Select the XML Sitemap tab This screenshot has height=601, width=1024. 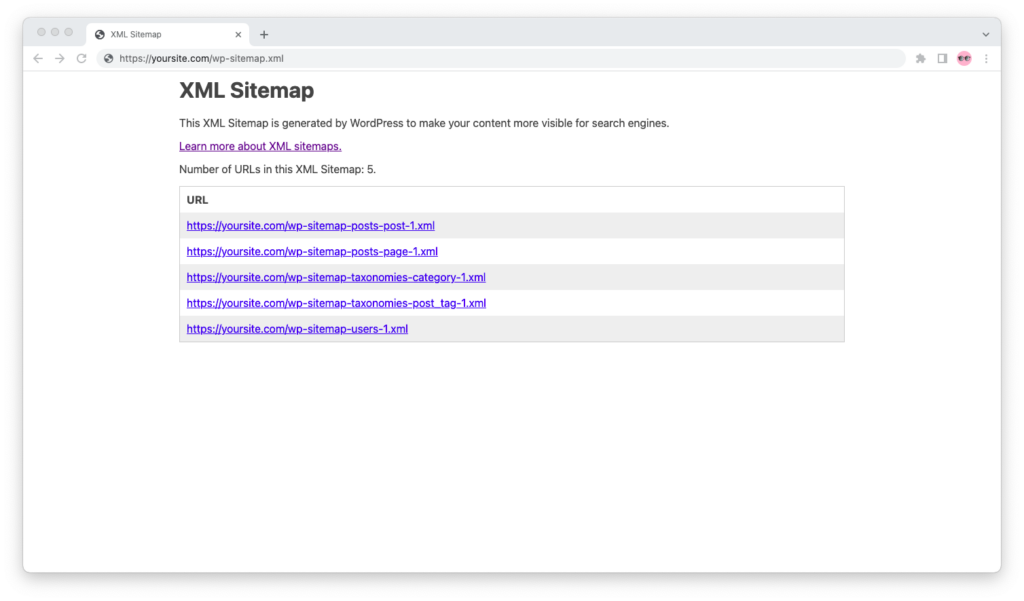coord(168,35)
